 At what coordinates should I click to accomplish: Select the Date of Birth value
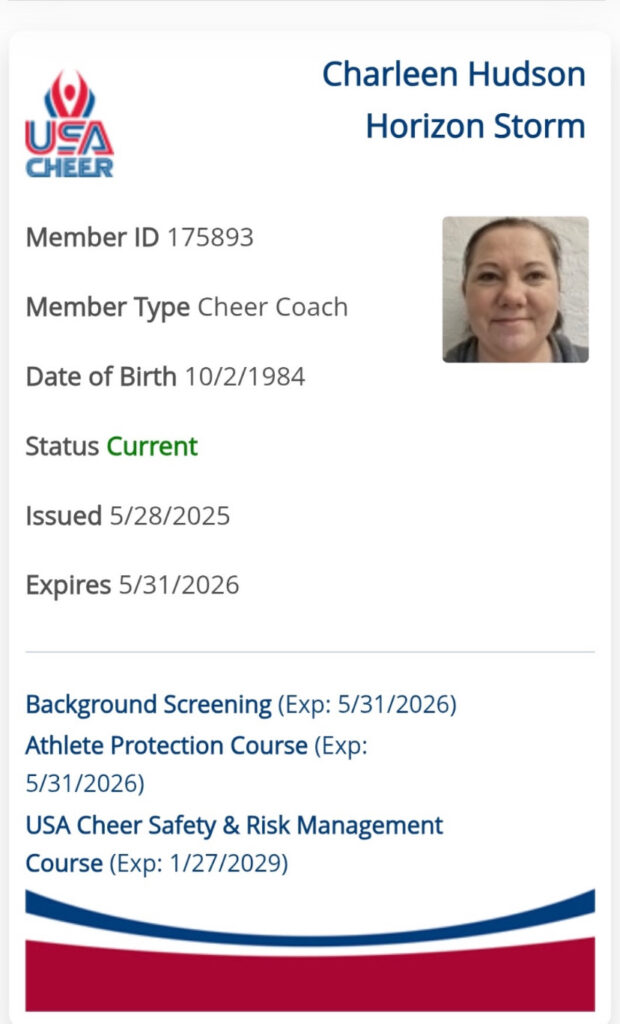245,377
